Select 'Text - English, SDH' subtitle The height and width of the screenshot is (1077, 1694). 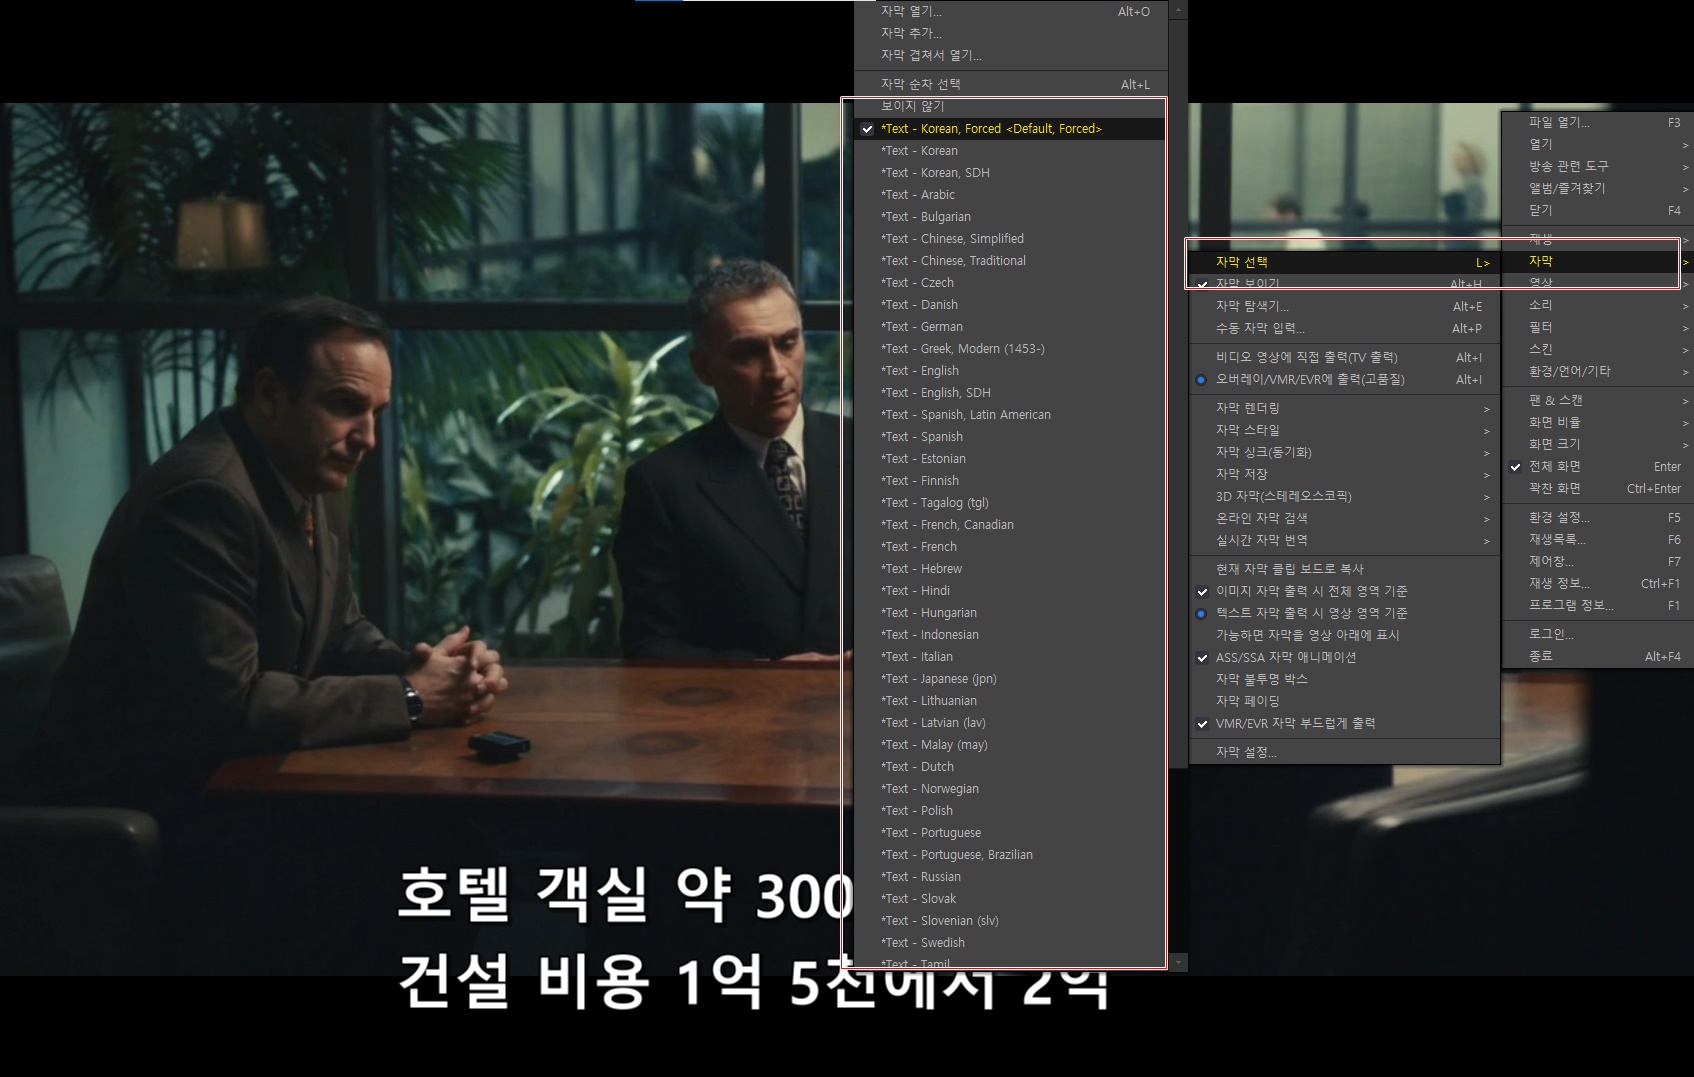1011,392
